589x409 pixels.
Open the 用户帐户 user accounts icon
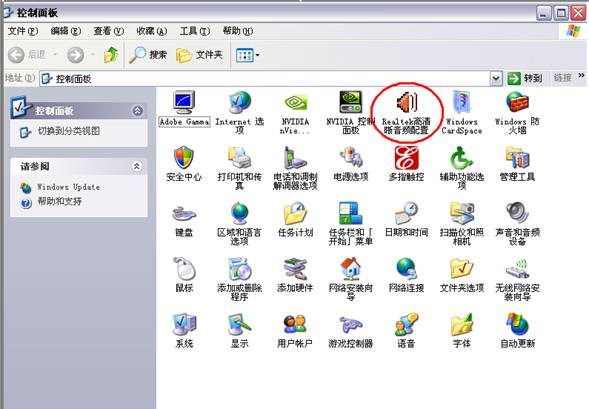pyautogui.click(x=295, y=331)
